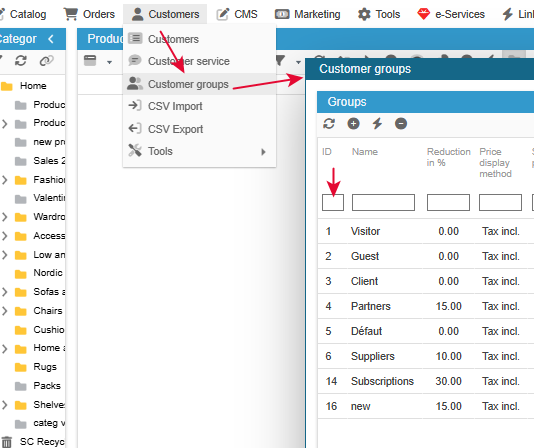This screenshot has height=448, width=534.
Task: Open the Products view dropdown arrow
Action: point(109,62)
